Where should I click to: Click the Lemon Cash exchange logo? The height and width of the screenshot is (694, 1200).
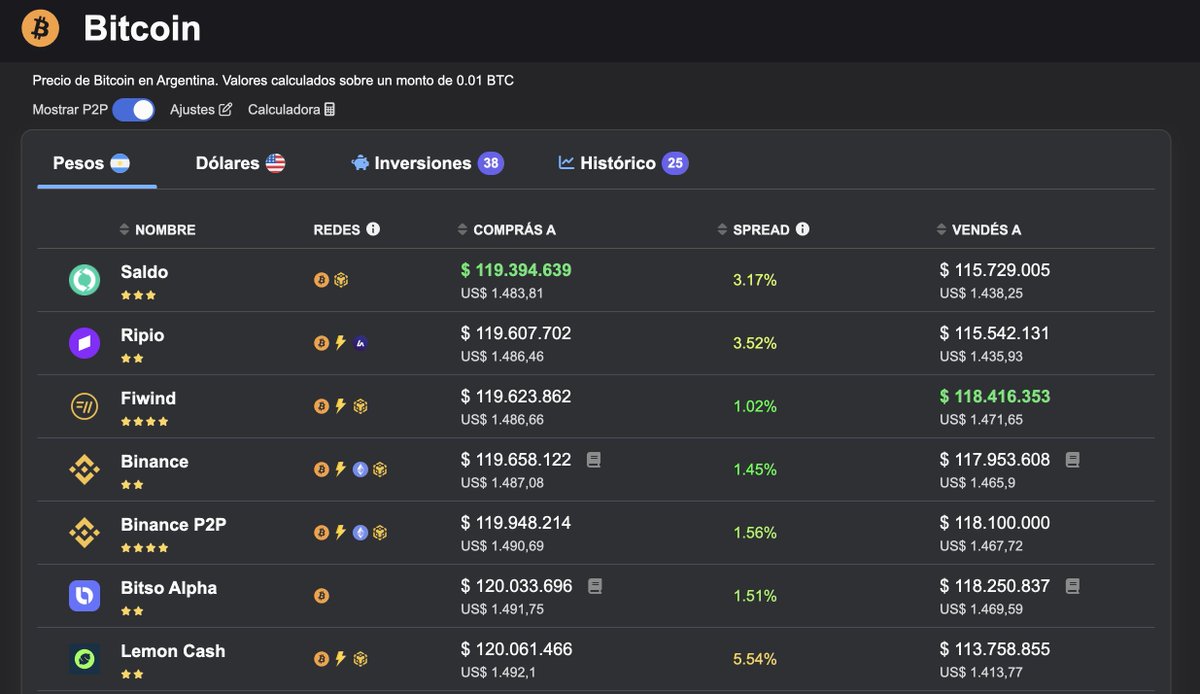pyautogui.click(x=84, y=658)
